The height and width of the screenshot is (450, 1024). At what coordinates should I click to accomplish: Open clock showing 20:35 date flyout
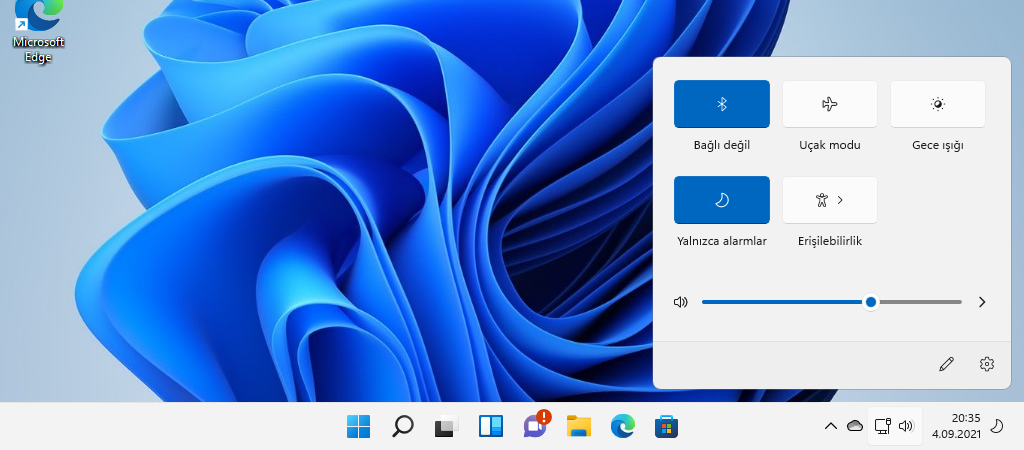coord(956,426)
